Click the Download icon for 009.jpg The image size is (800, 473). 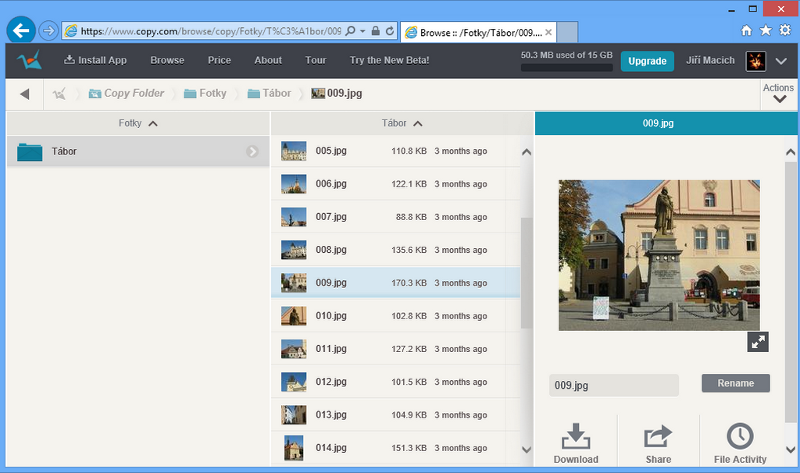click(575, 437)
